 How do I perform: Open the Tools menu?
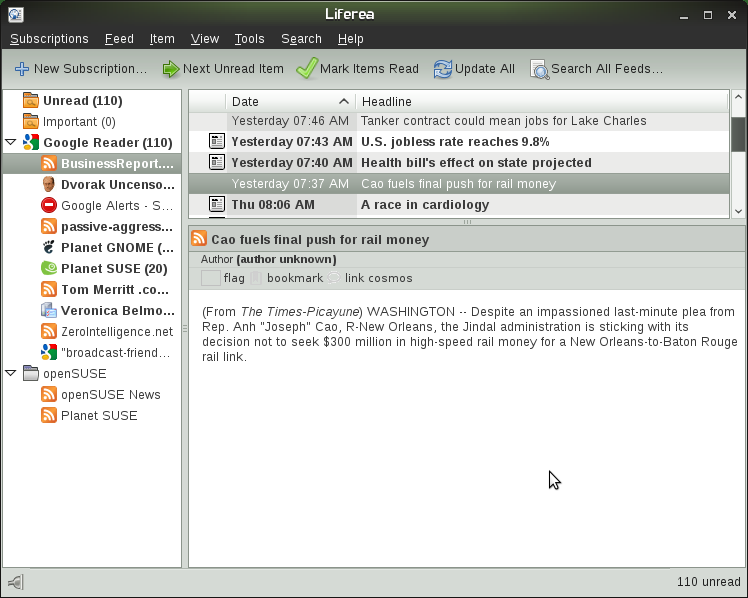tap(249, 39)
